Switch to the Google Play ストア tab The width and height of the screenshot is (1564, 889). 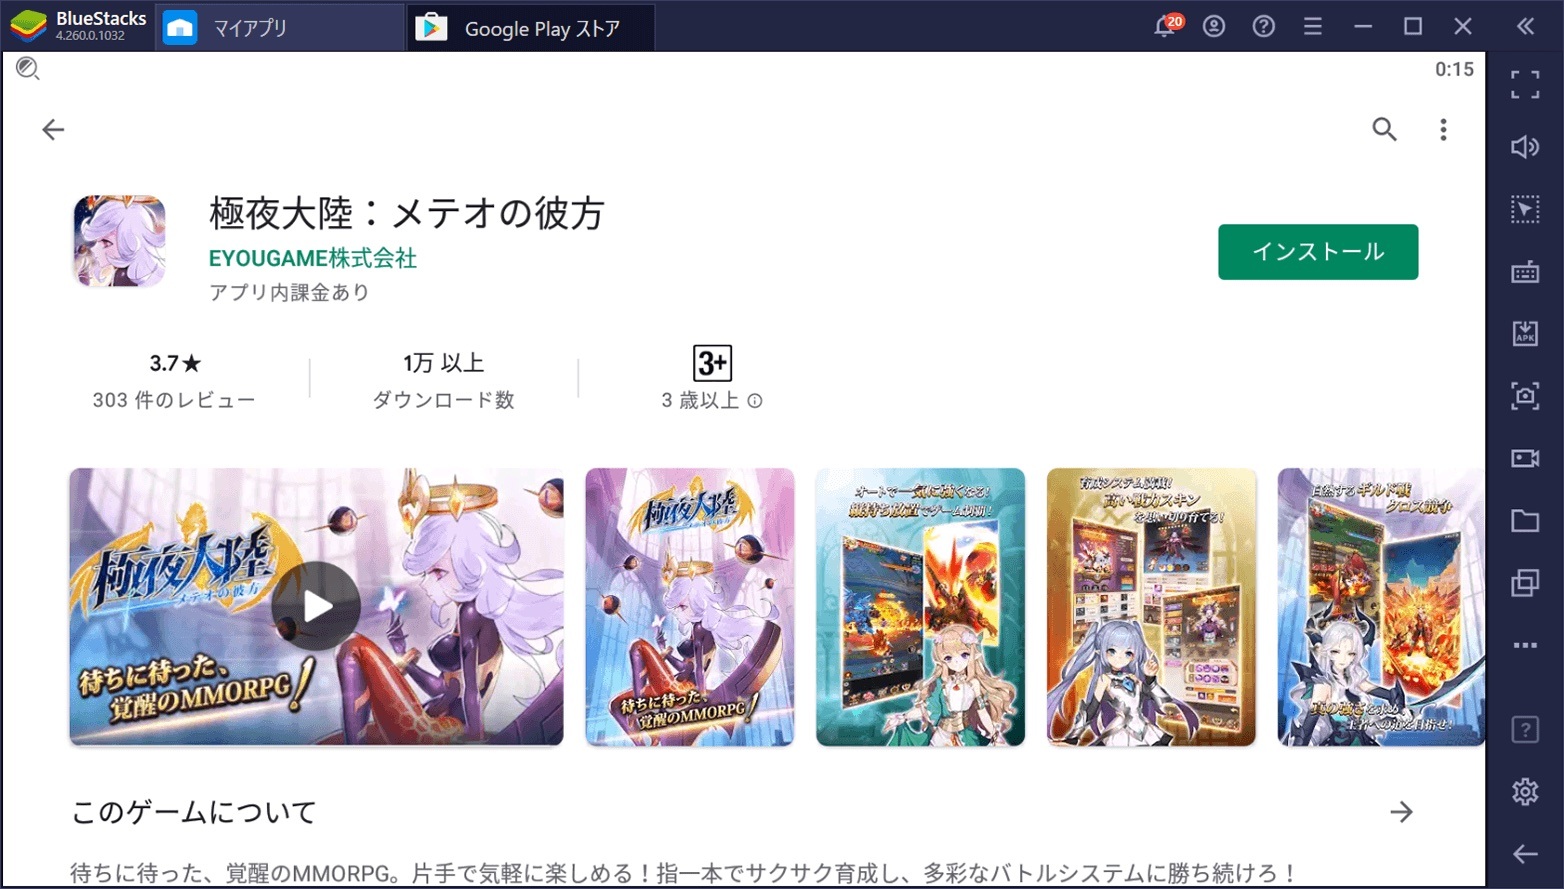click(531, 27)
